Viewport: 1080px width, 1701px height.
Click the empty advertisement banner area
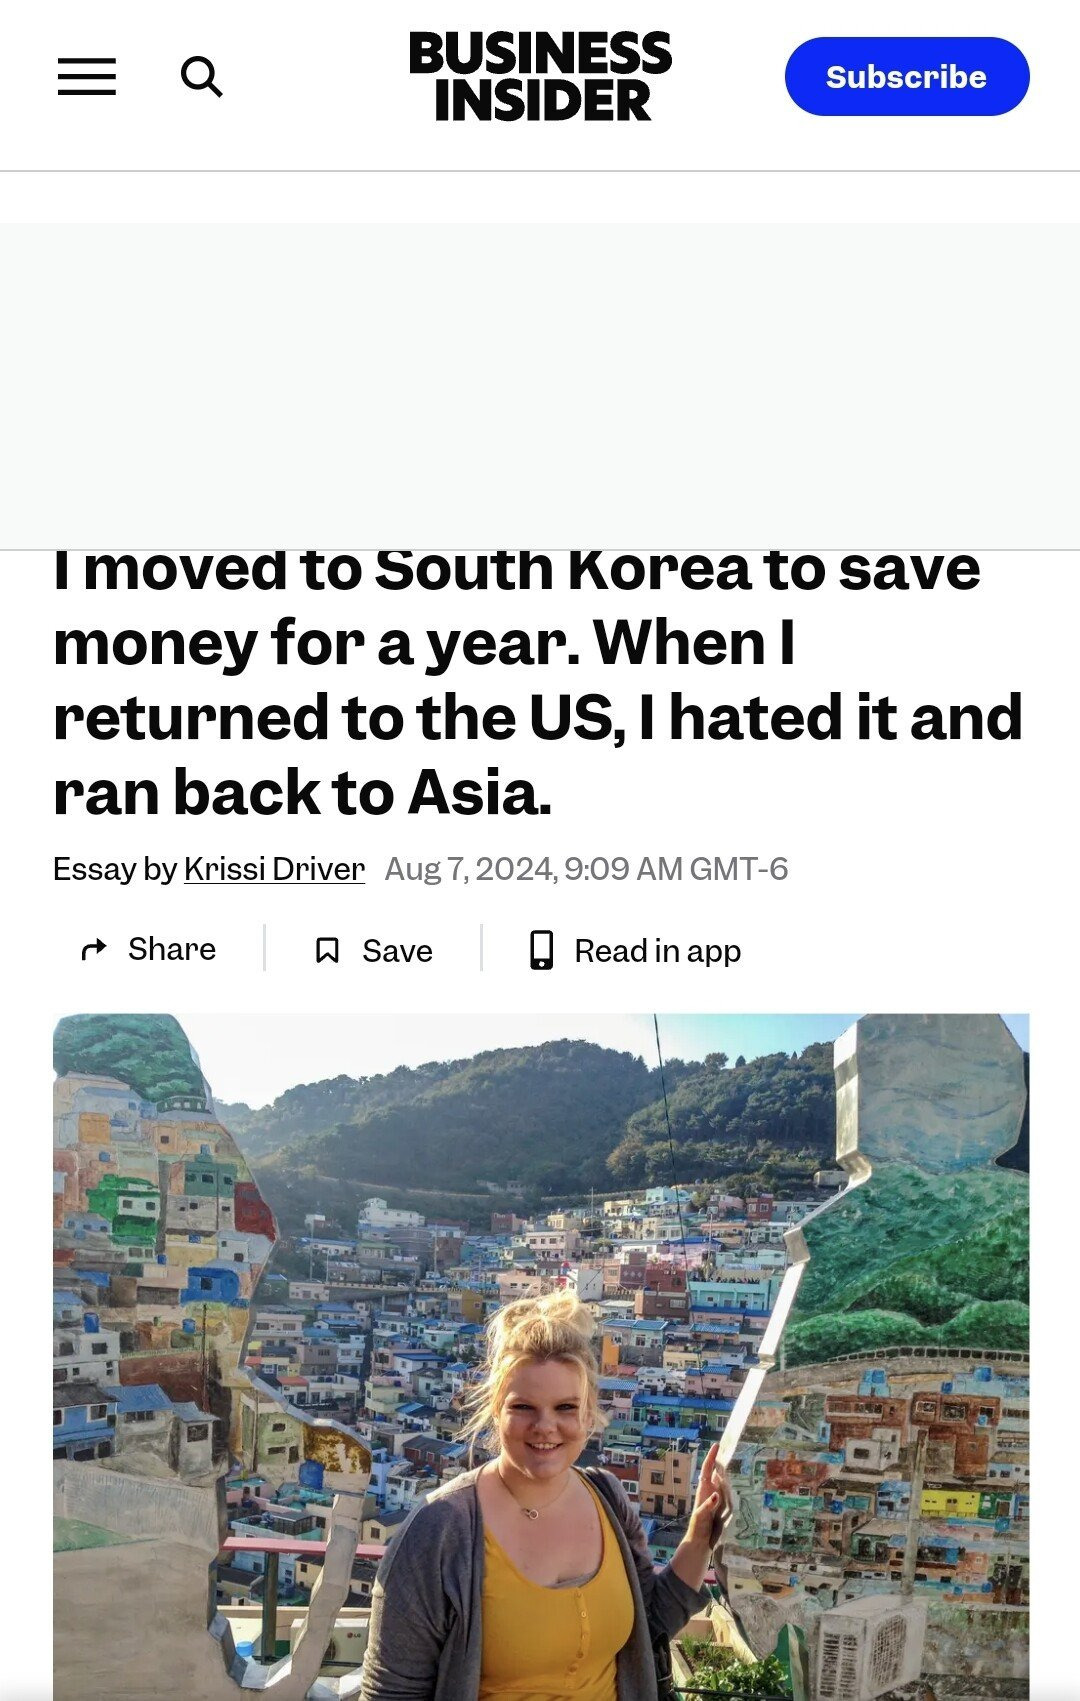point(540,386)
